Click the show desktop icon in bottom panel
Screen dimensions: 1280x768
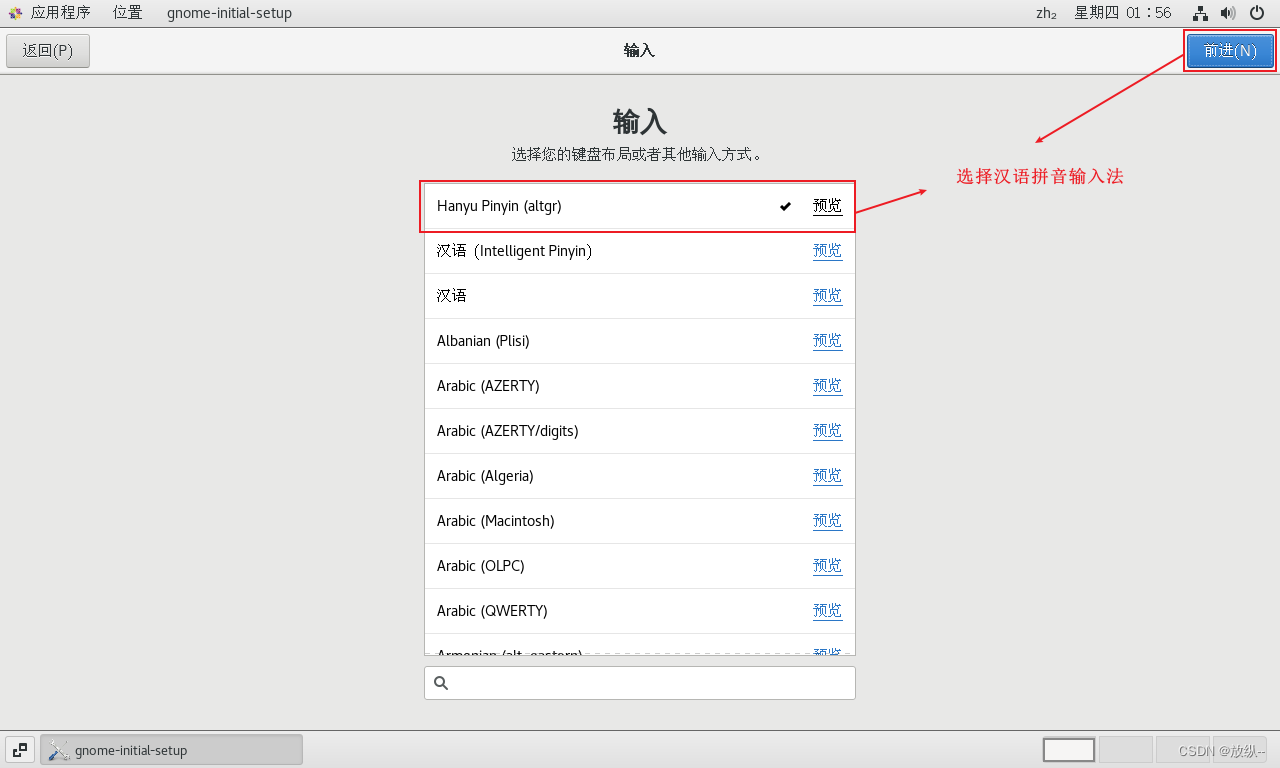pyautogui.click(x=20, y=750)
